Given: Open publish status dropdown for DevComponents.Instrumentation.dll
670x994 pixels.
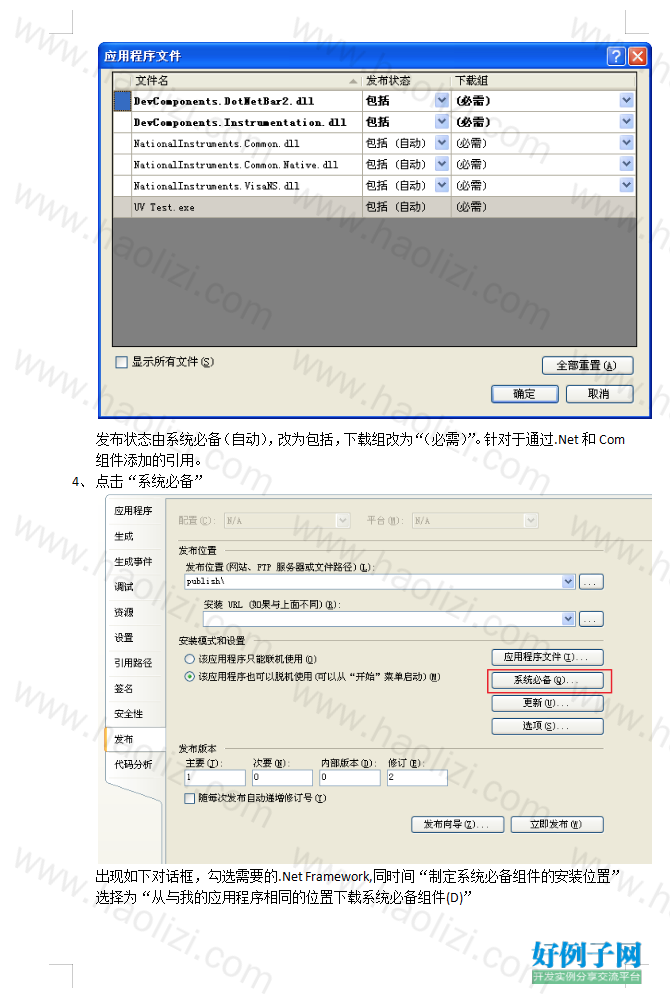Looking at the screenshot, I should click(x=442, y=121).
